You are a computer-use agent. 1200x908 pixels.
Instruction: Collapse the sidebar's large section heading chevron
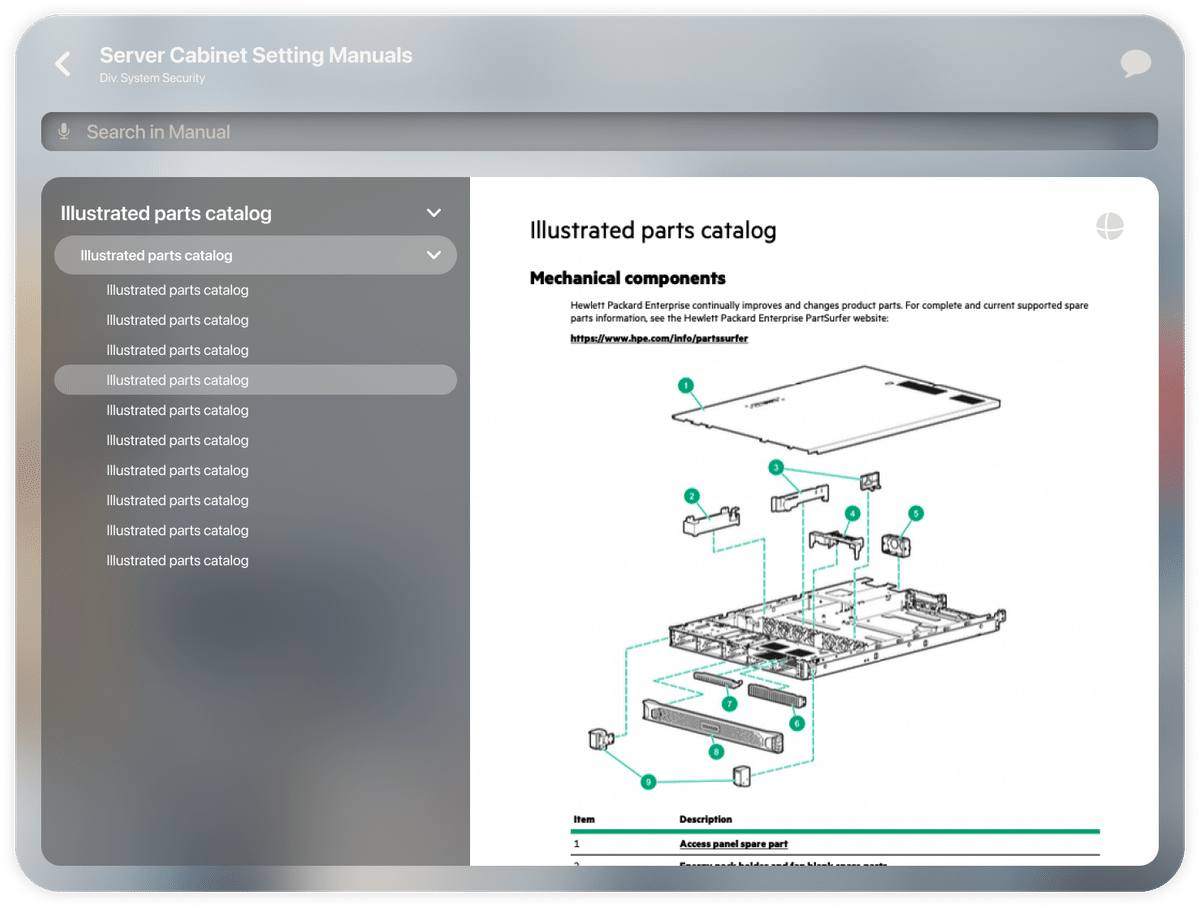coord(434,213)
